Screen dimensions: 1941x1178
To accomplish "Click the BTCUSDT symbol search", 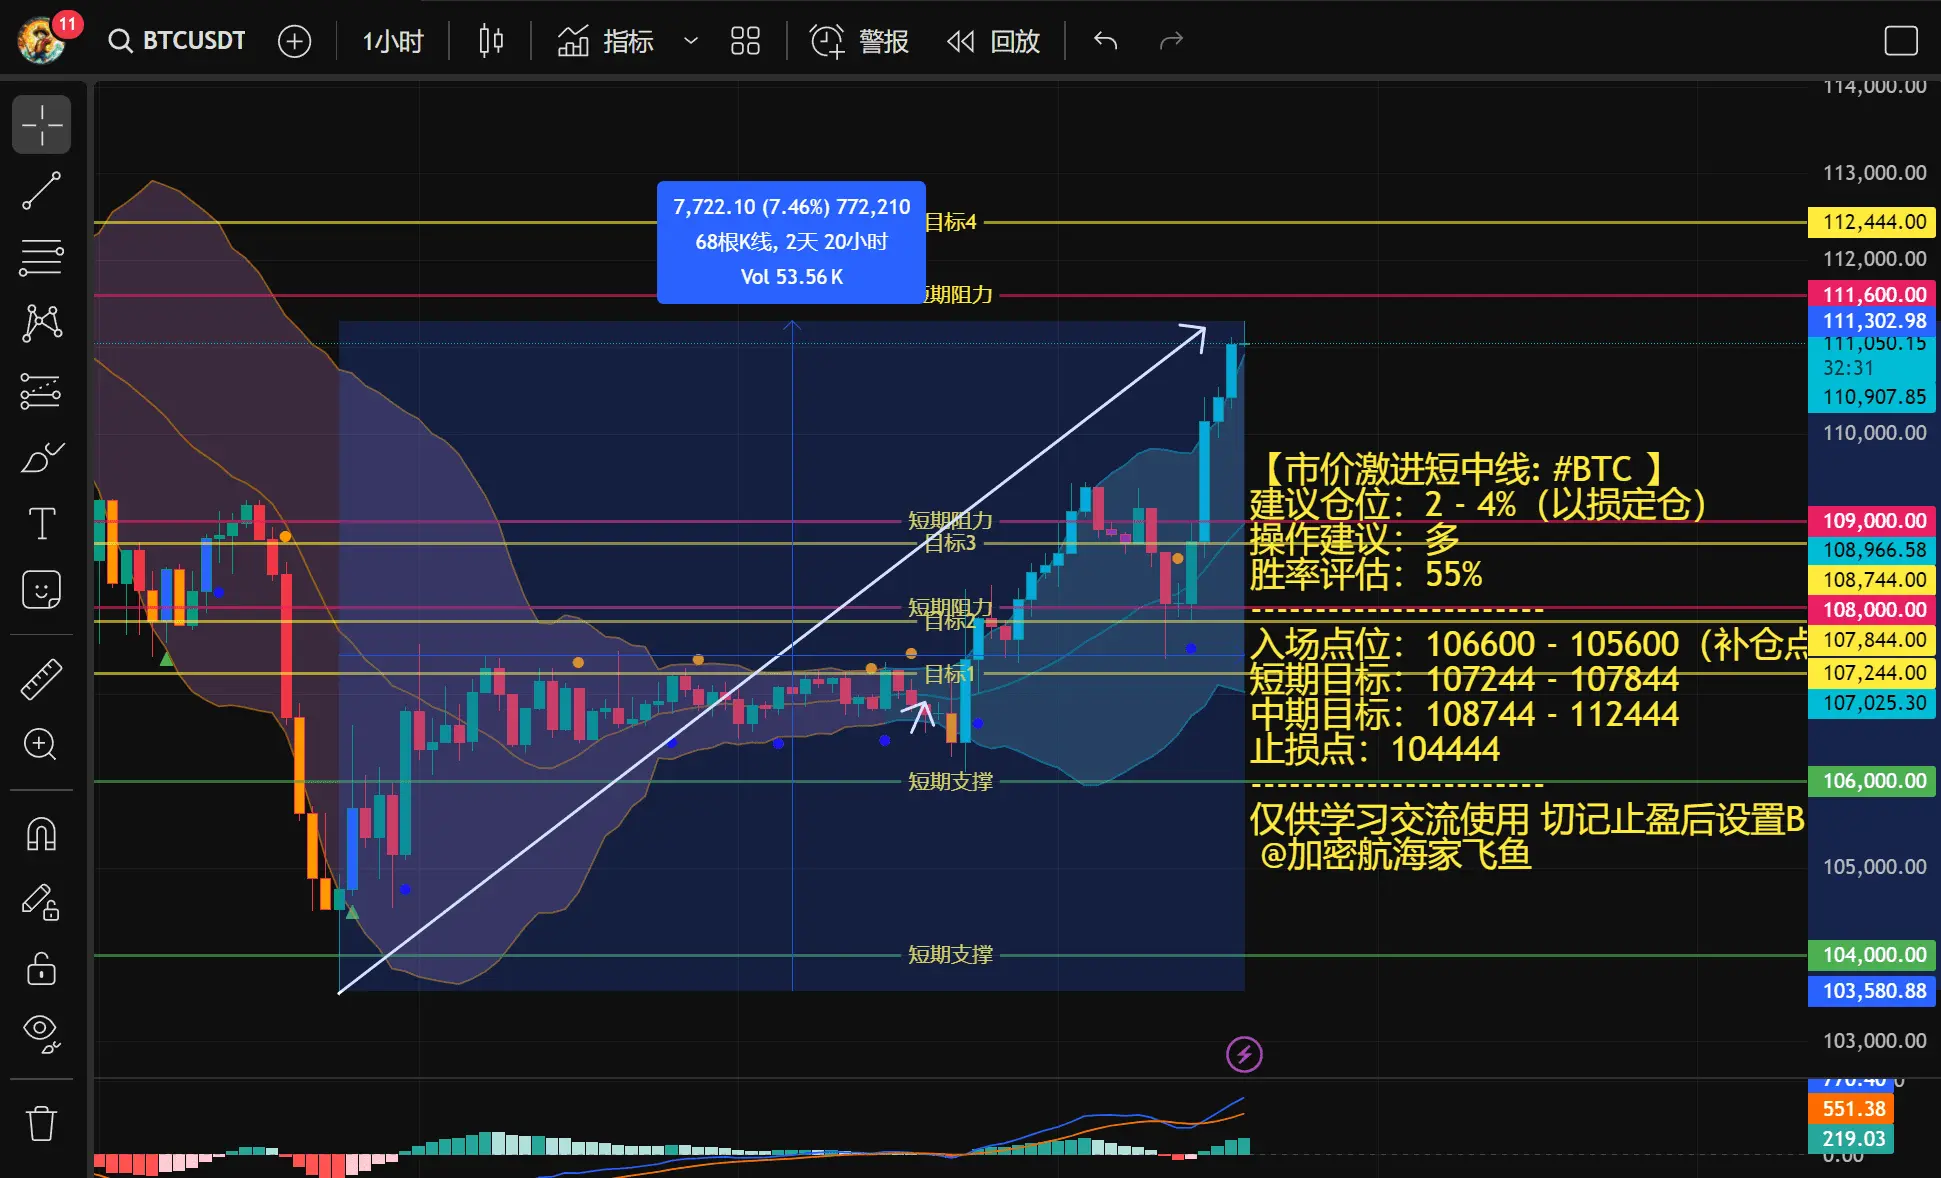I will click(x=177, y=41).
